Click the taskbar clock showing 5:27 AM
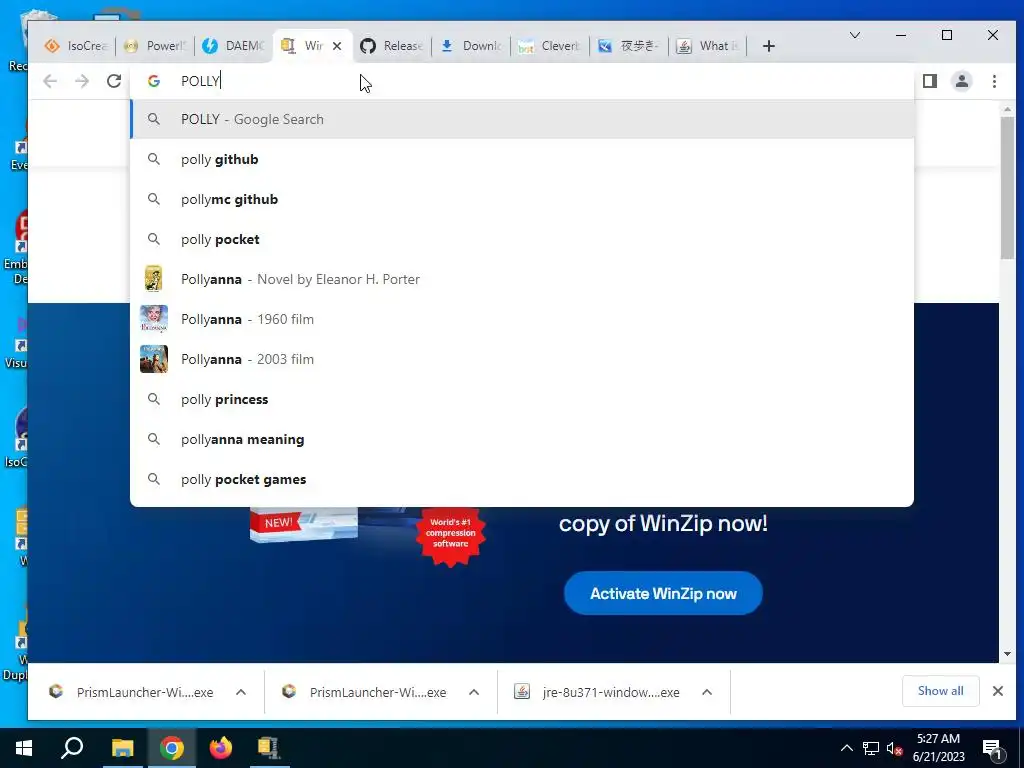The image size is (1024, 768). pos(938,748)
